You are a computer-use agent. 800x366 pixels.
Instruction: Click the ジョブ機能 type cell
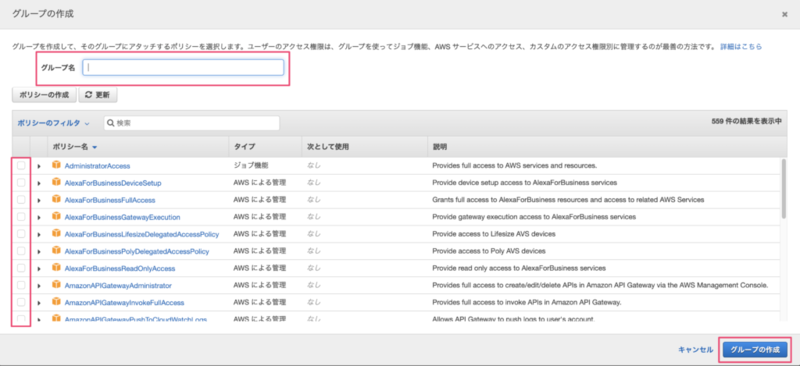coord(251,166)
